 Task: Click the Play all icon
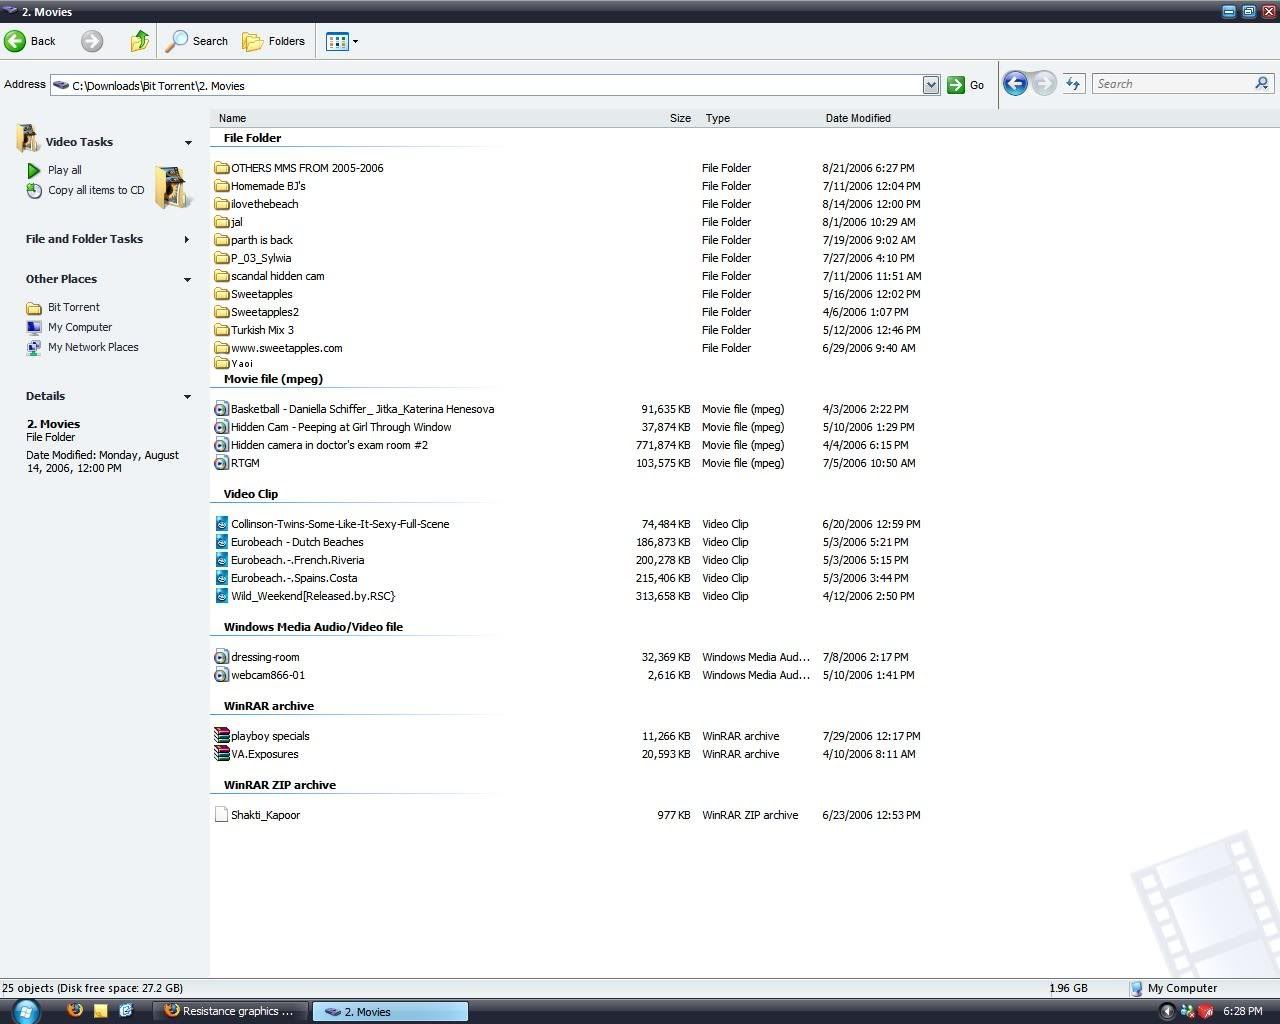click(x=34, y=171)
